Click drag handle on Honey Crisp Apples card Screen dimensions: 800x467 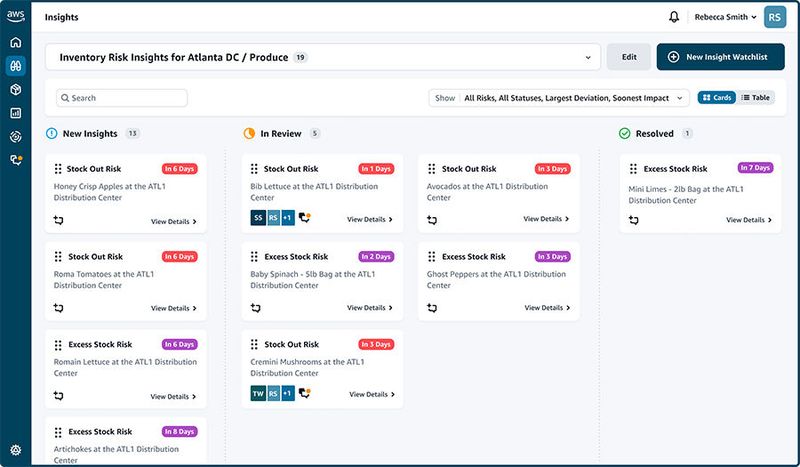[x=59, y=169]
